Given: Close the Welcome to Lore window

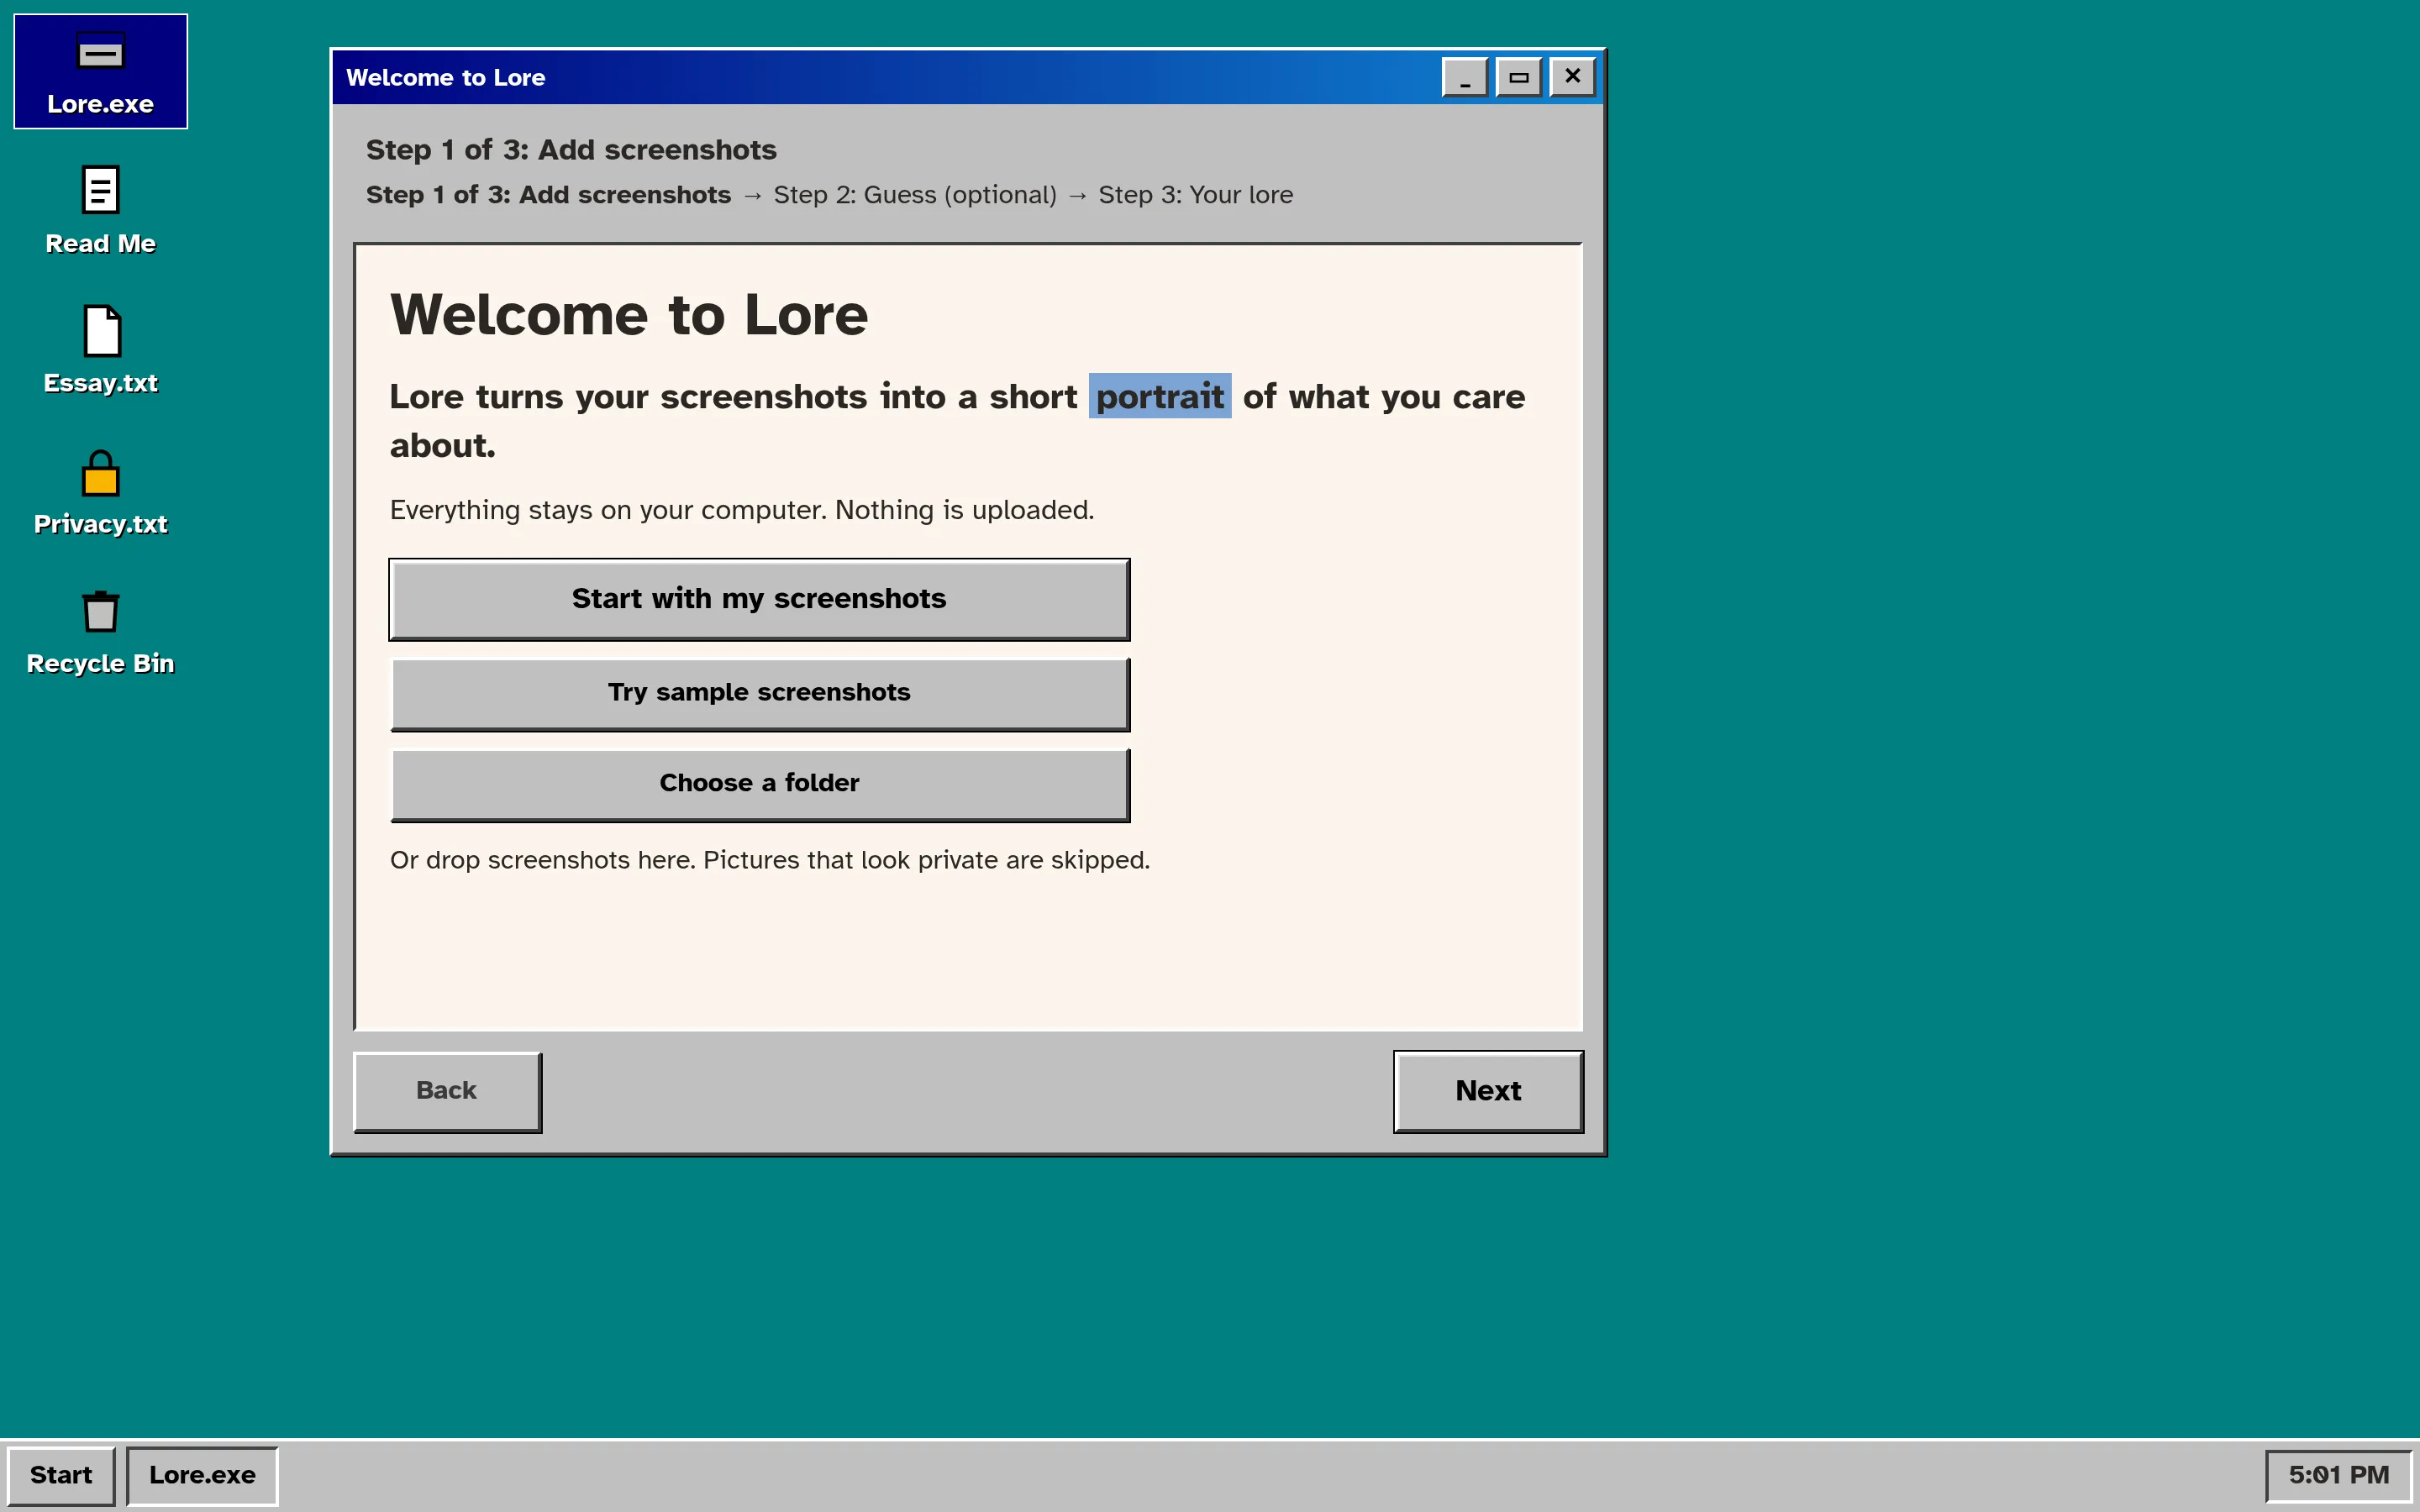Looking at the screenshot, I should [x=1572, y=77].
